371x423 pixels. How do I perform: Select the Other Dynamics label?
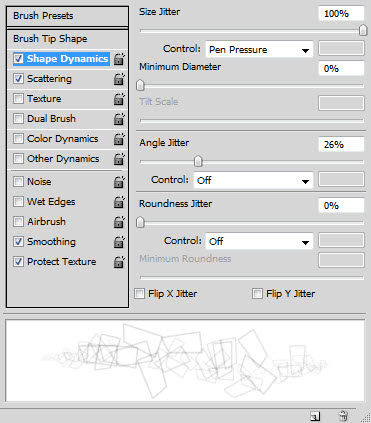tap(63, 159)
